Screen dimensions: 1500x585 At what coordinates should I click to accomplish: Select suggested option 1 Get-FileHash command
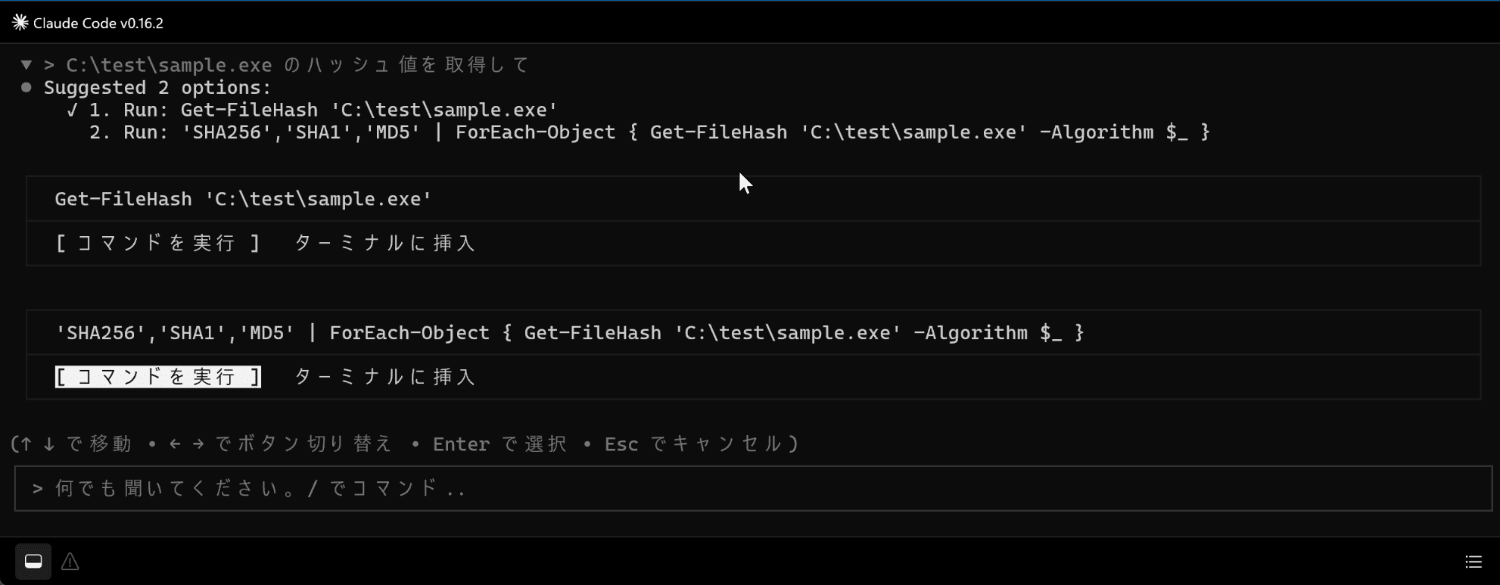(x=323, y=110)
